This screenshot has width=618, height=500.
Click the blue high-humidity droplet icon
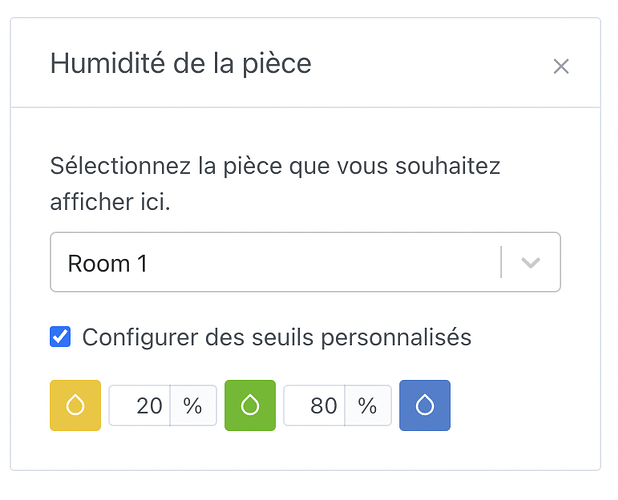click(425, 405)
